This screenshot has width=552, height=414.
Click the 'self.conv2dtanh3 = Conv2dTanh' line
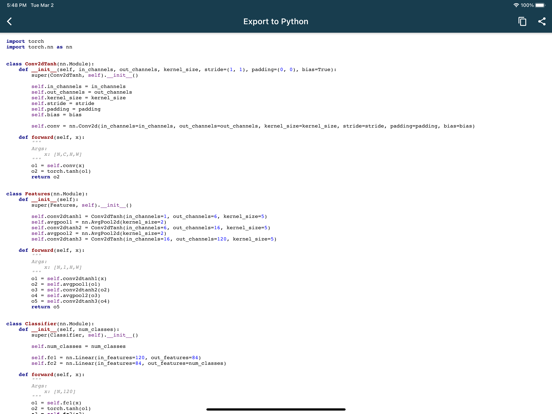[x=154, y=239]
